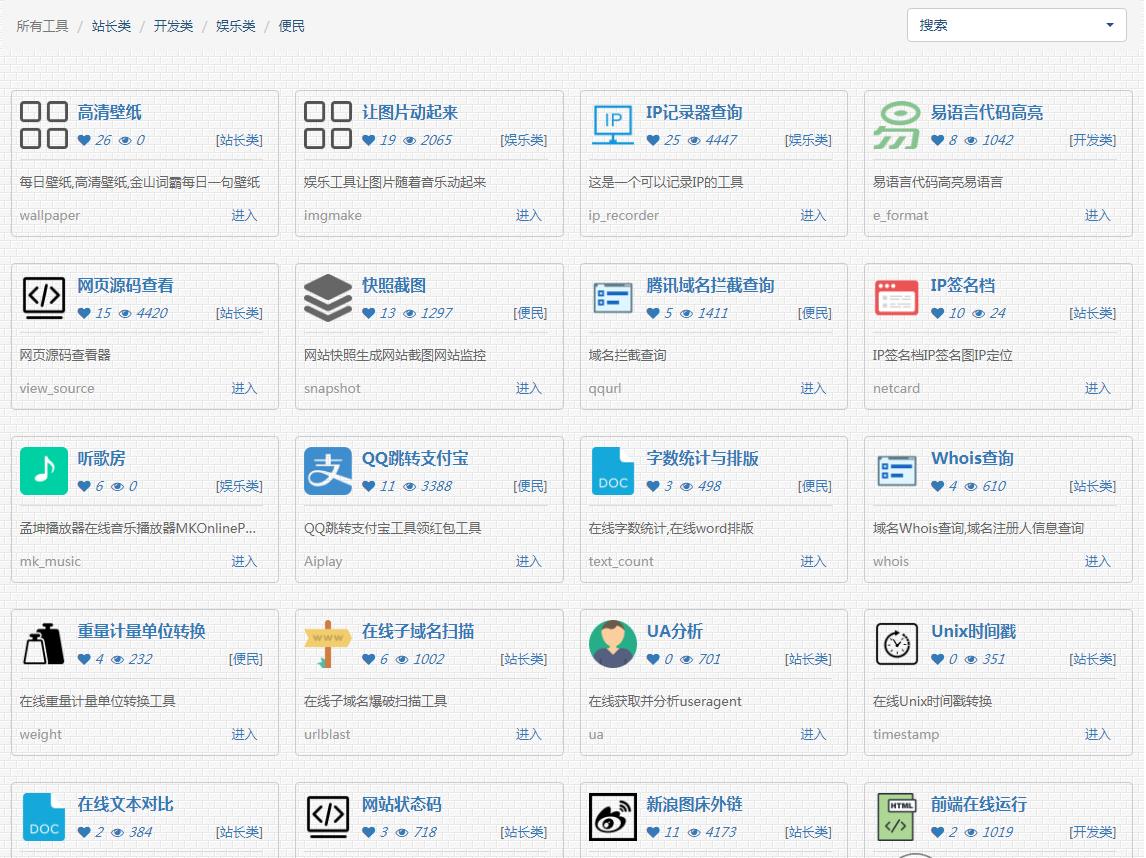Switch to the 便民 category
Viewport: 1146px width, 858px height.
[292, 26]
